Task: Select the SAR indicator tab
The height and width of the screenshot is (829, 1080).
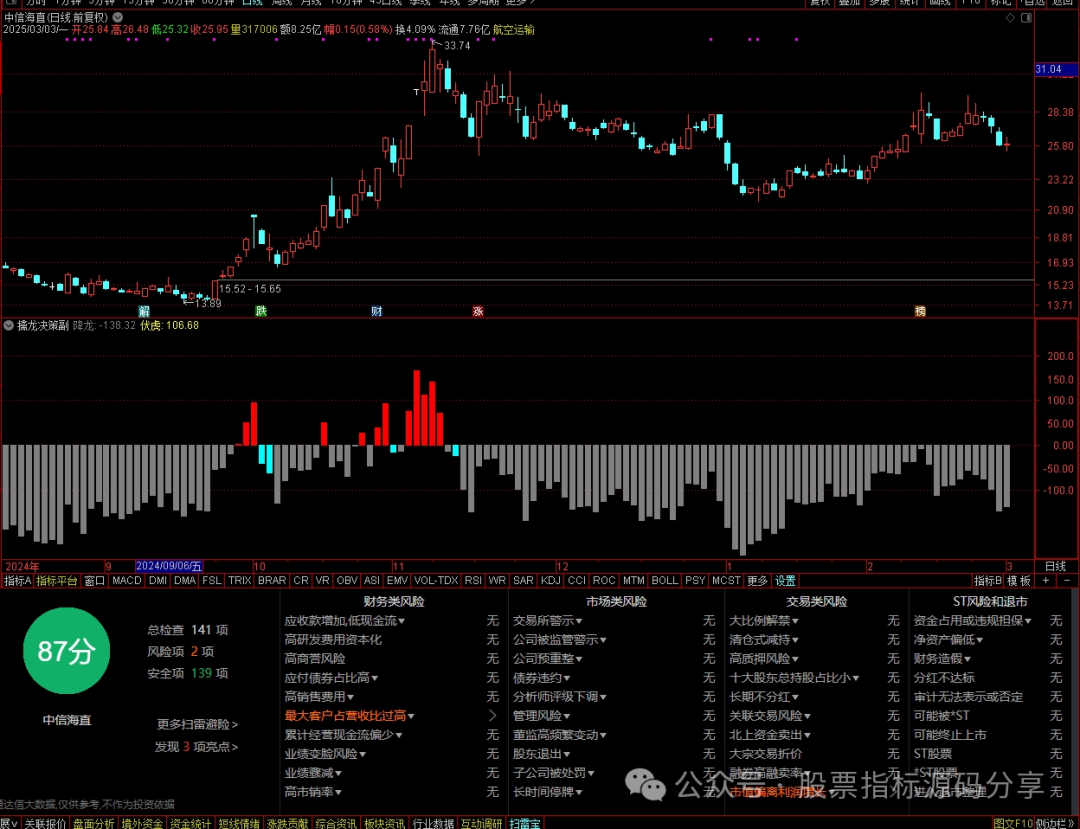Action: coord(523,580)
